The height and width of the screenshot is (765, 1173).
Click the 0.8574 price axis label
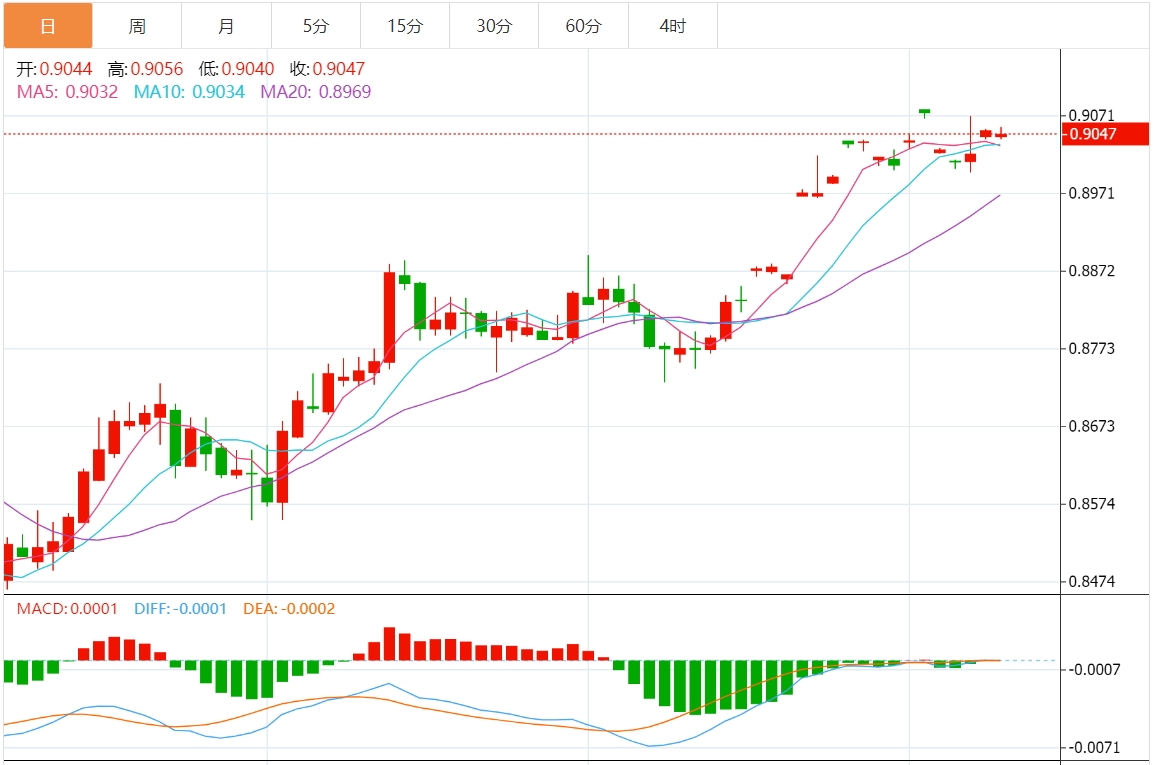[x=1091, y=504]
